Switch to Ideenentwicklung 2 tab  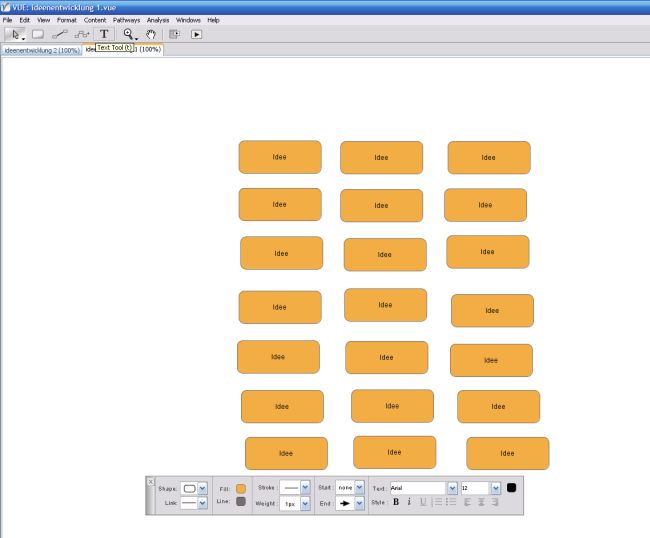(x=41, y=49)
